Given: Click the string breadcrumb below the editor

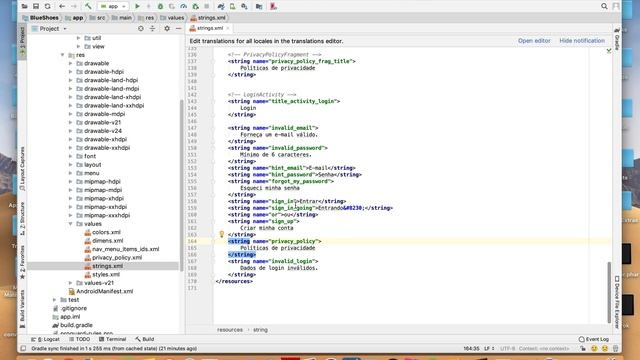Looking at the screenshot, I should coord(260,330).
